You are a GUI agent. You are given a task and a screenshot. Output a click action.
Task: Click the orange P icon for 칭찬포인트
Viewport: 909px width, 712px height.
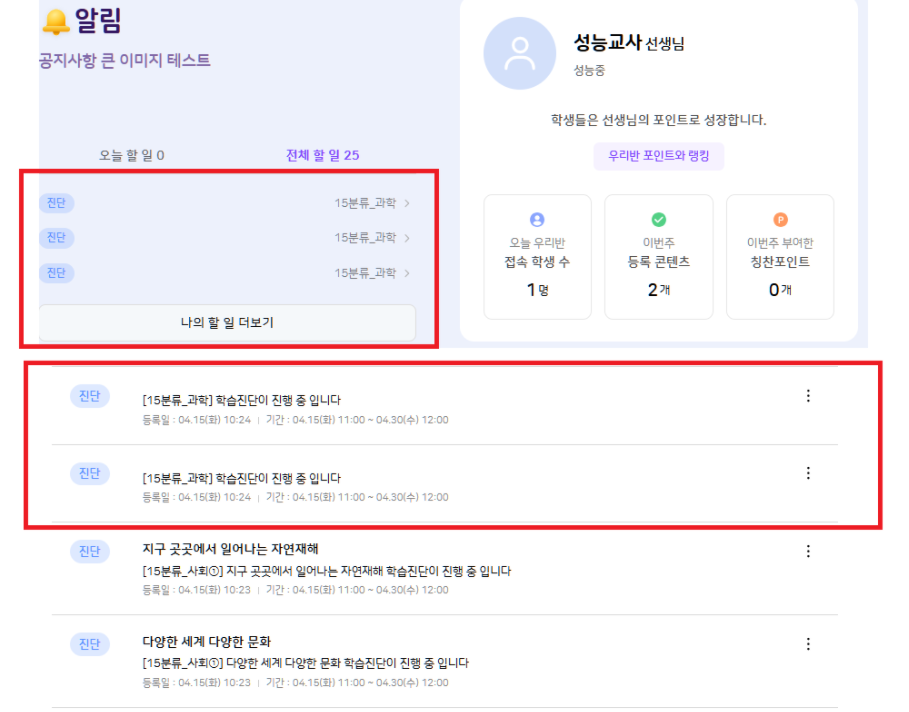click(x=780, y=220)
